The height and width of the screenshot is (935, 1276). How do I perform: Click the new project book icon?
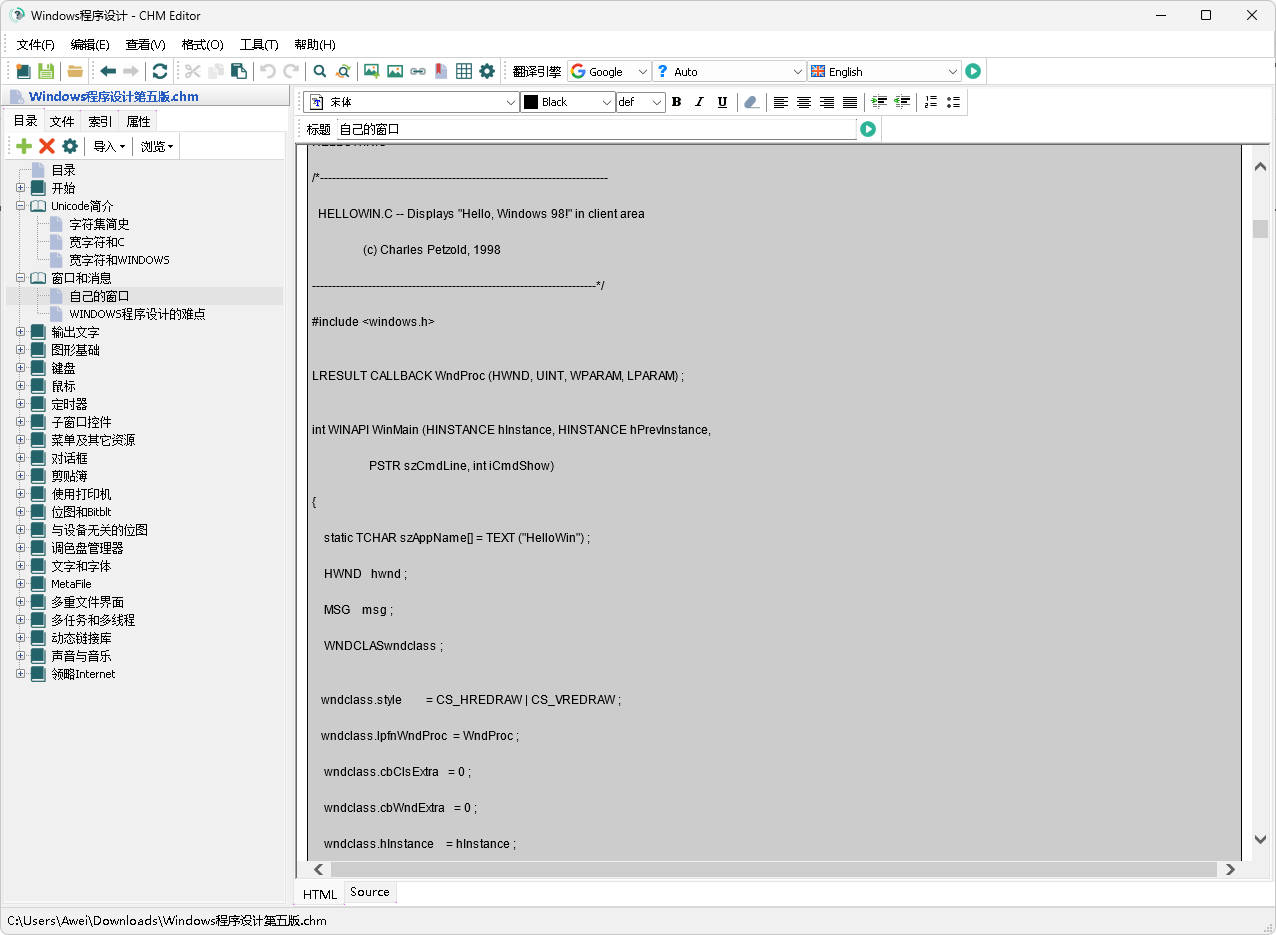(x=23, y=71)
